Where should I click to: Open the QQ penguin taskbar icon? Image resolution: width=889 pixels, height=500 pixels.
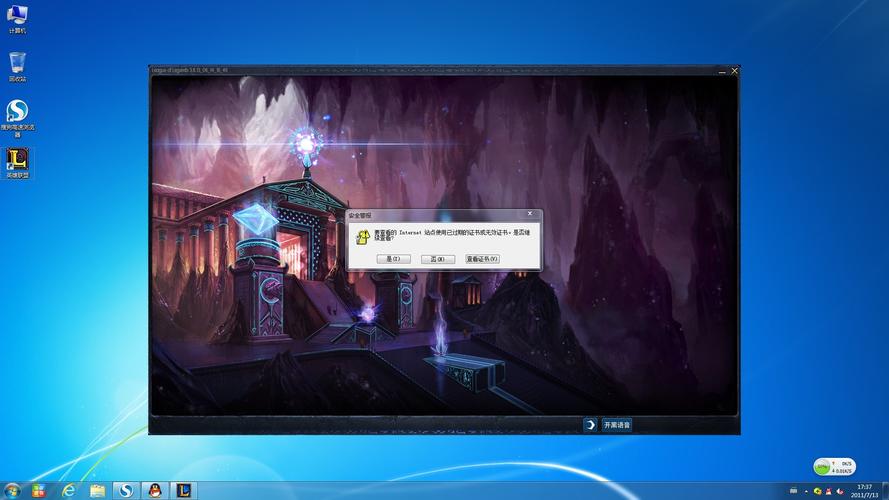coord(155,490)
